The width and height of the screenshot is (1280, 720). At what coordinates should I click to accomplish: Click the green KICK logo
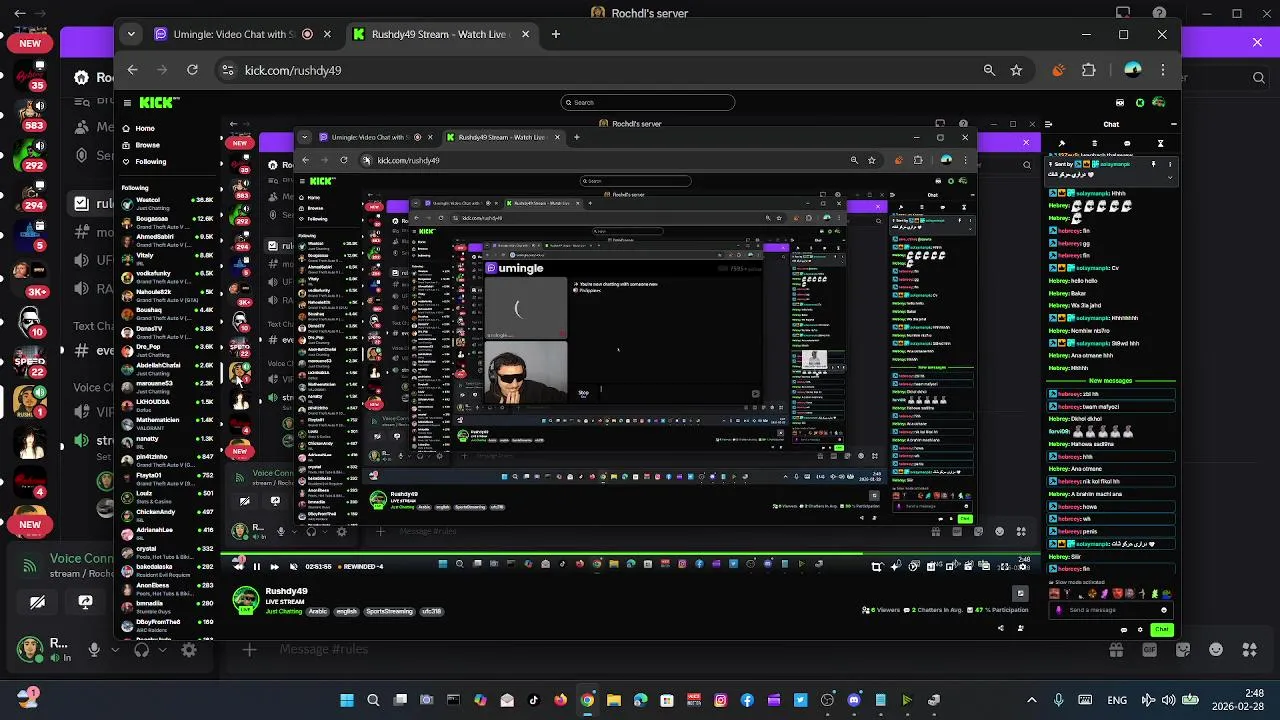pos(159,102)
